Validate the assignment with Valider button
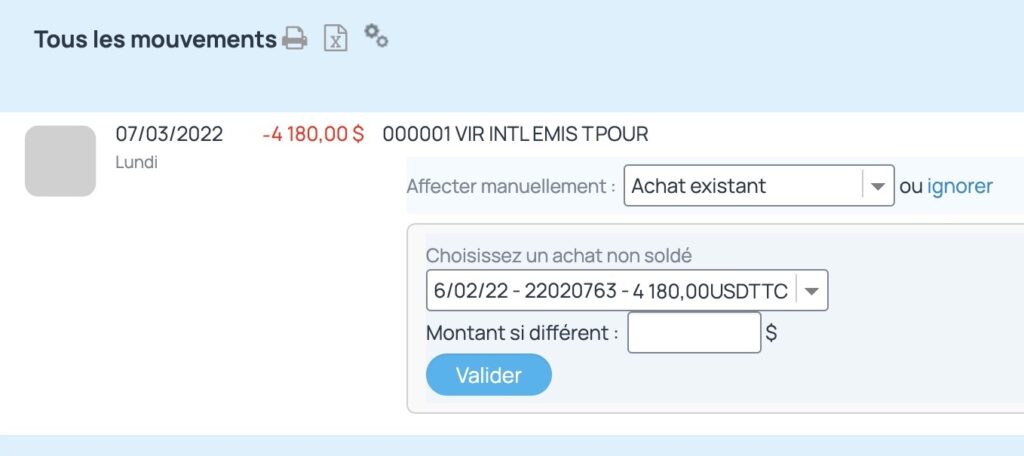This screenshot has height=456, width=1024. click(x=488, y=375)
